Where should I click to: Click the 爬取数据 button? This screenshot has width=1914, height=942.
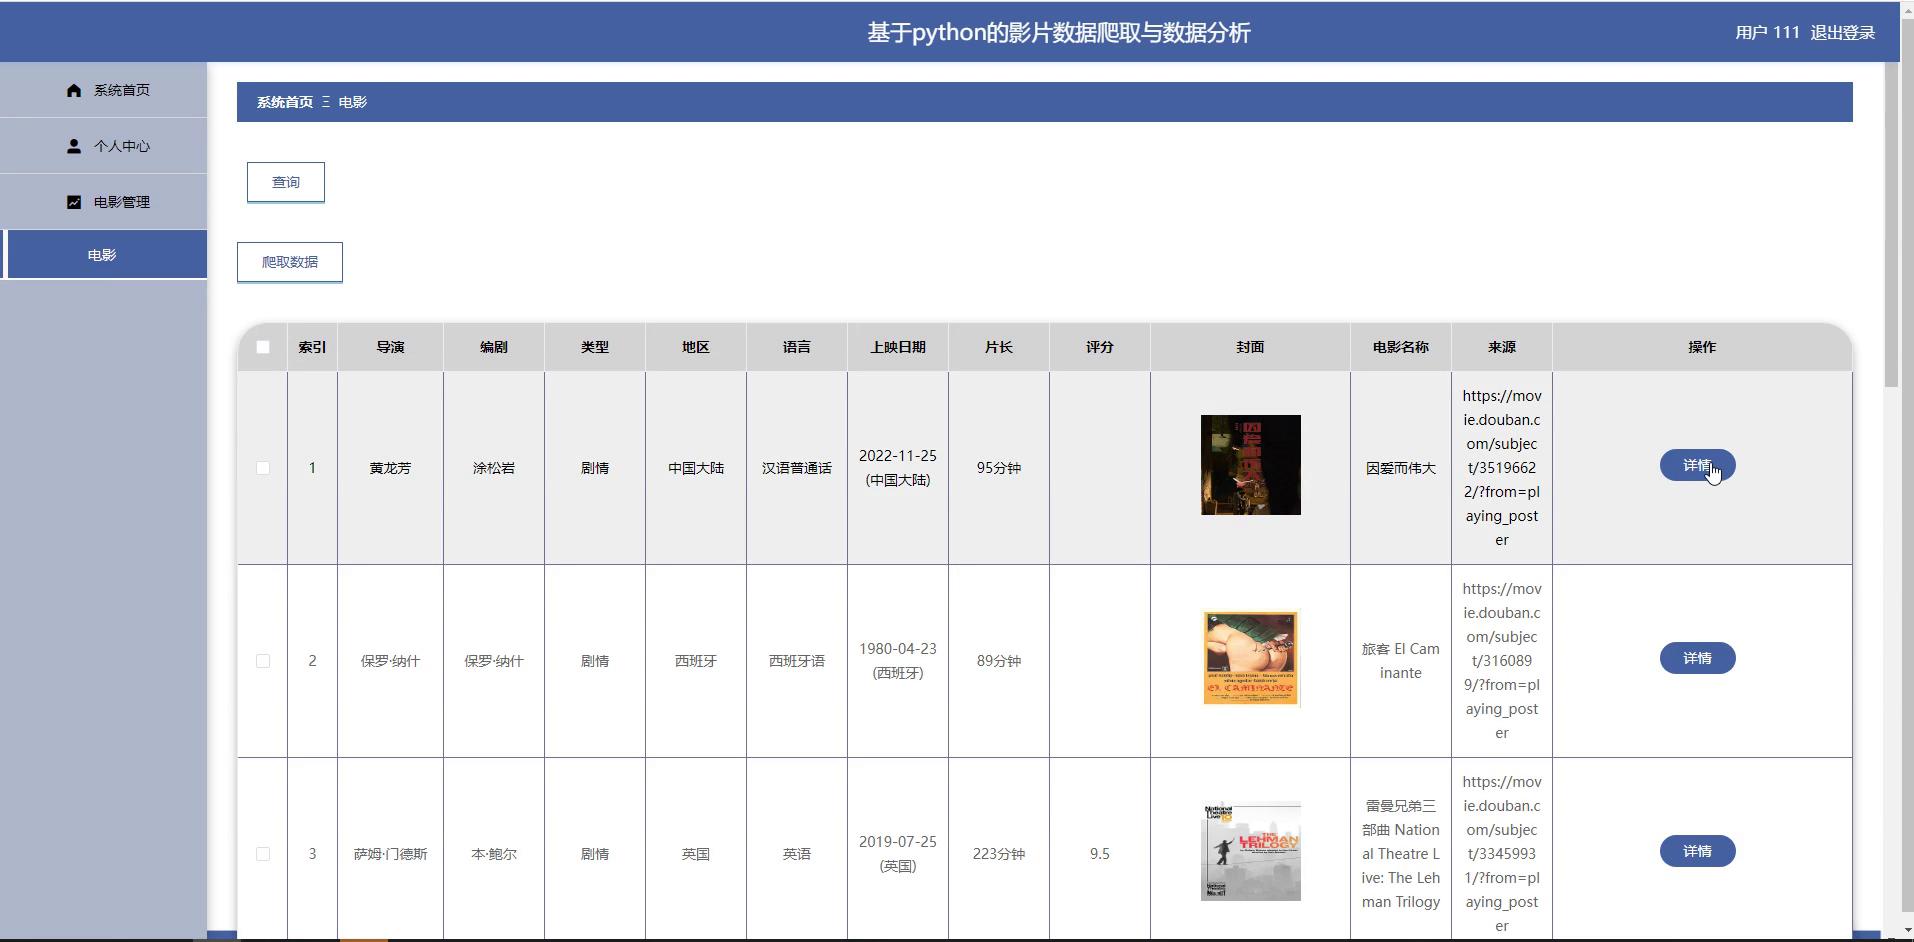pyautogui.click(x=290, y=262)
